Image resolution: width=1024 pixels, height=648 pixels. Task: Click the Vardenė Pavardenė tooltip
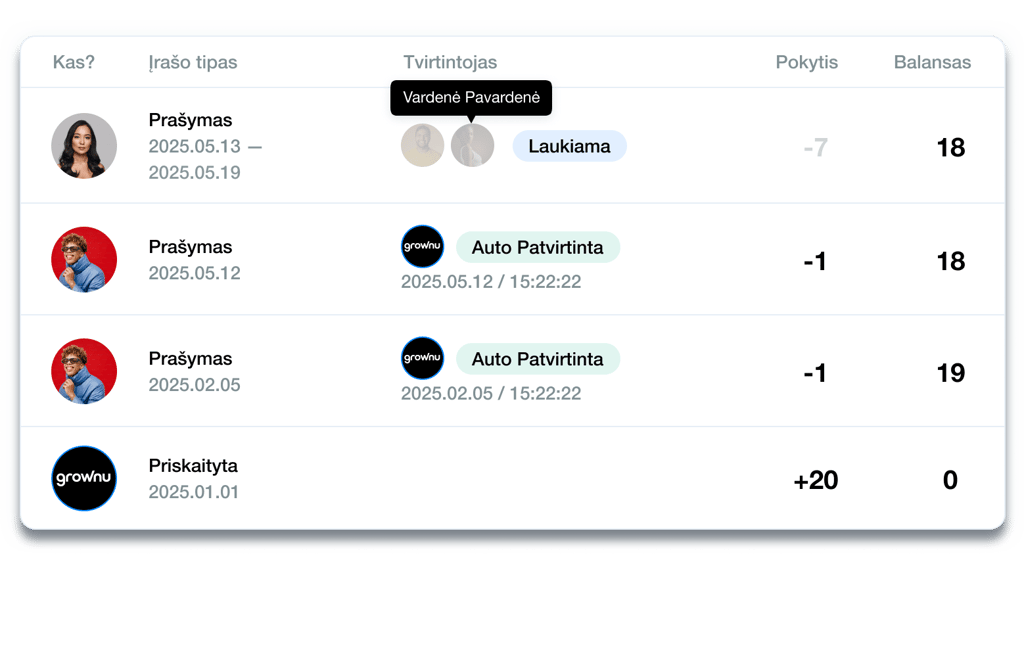(471, 97)
